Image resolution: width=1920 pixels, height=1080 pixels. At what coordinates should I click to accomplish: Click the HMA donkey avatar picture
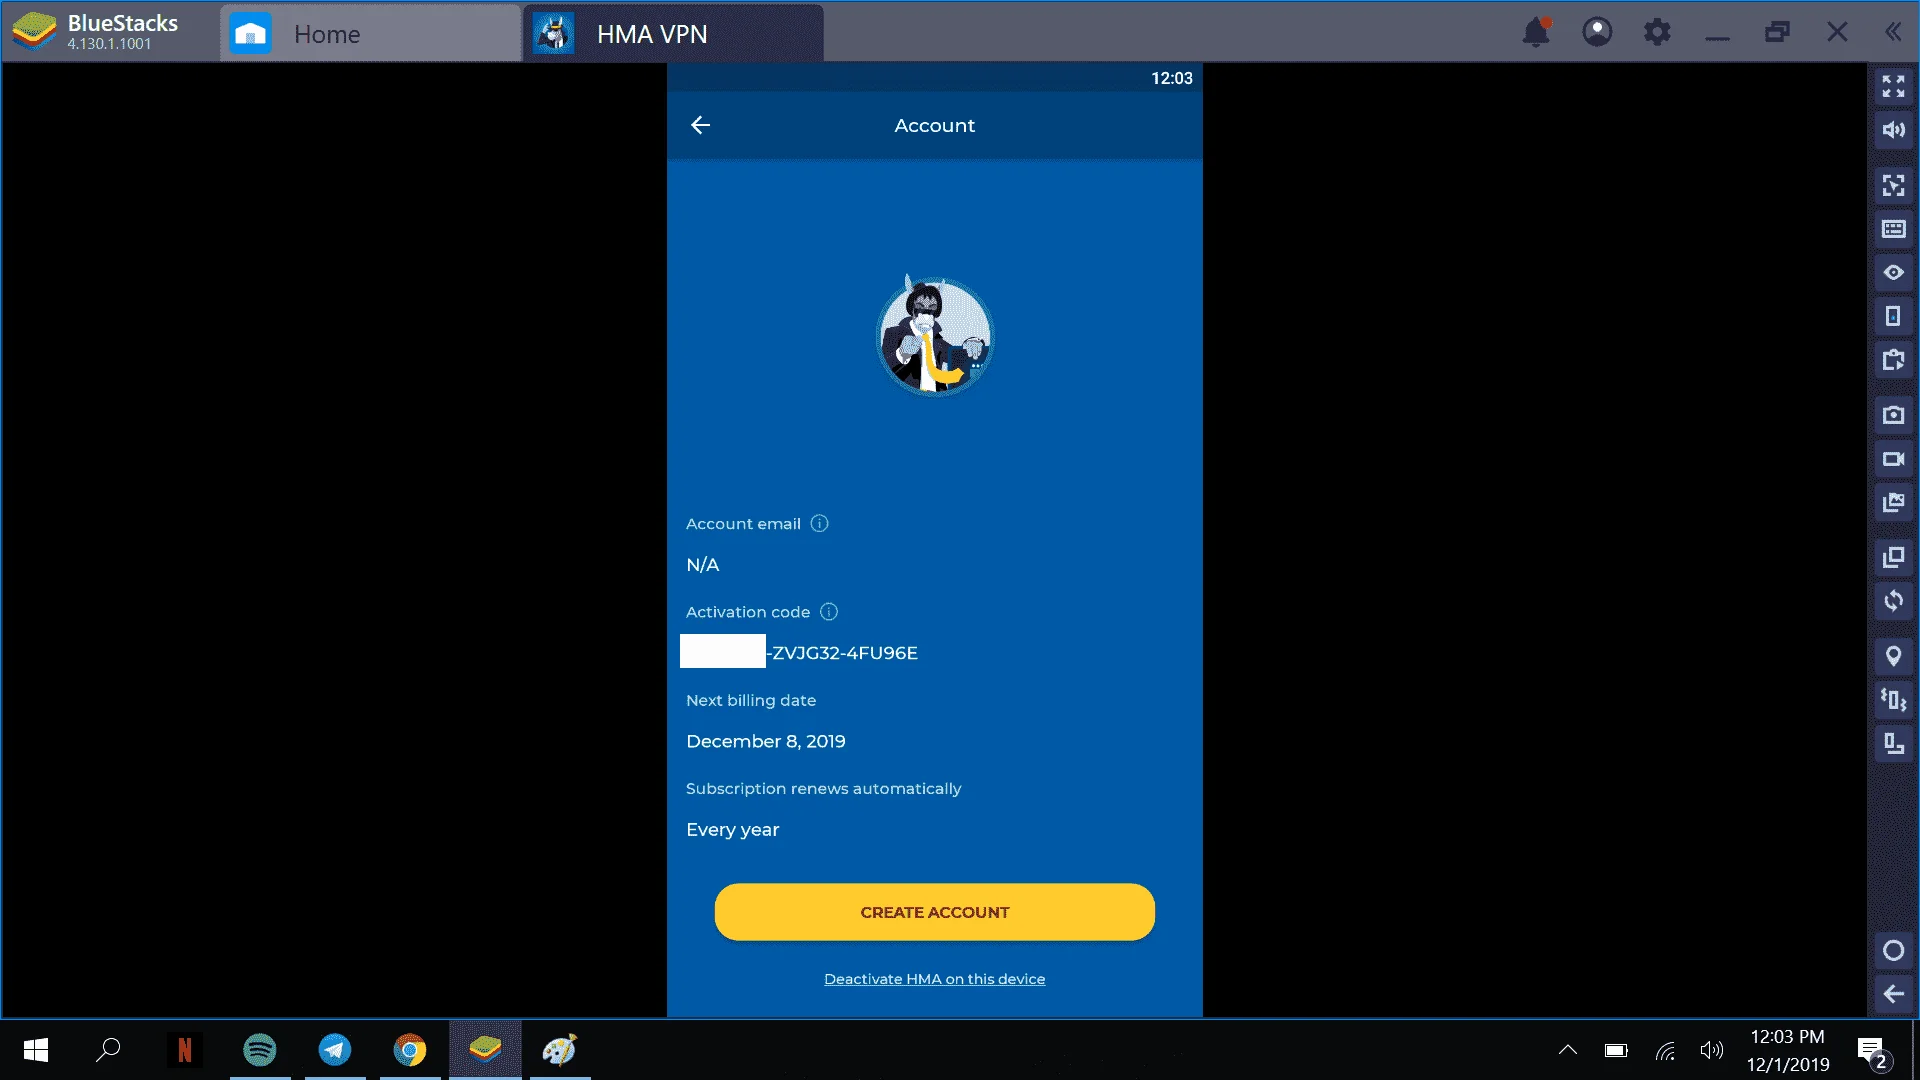pos(934,336)
